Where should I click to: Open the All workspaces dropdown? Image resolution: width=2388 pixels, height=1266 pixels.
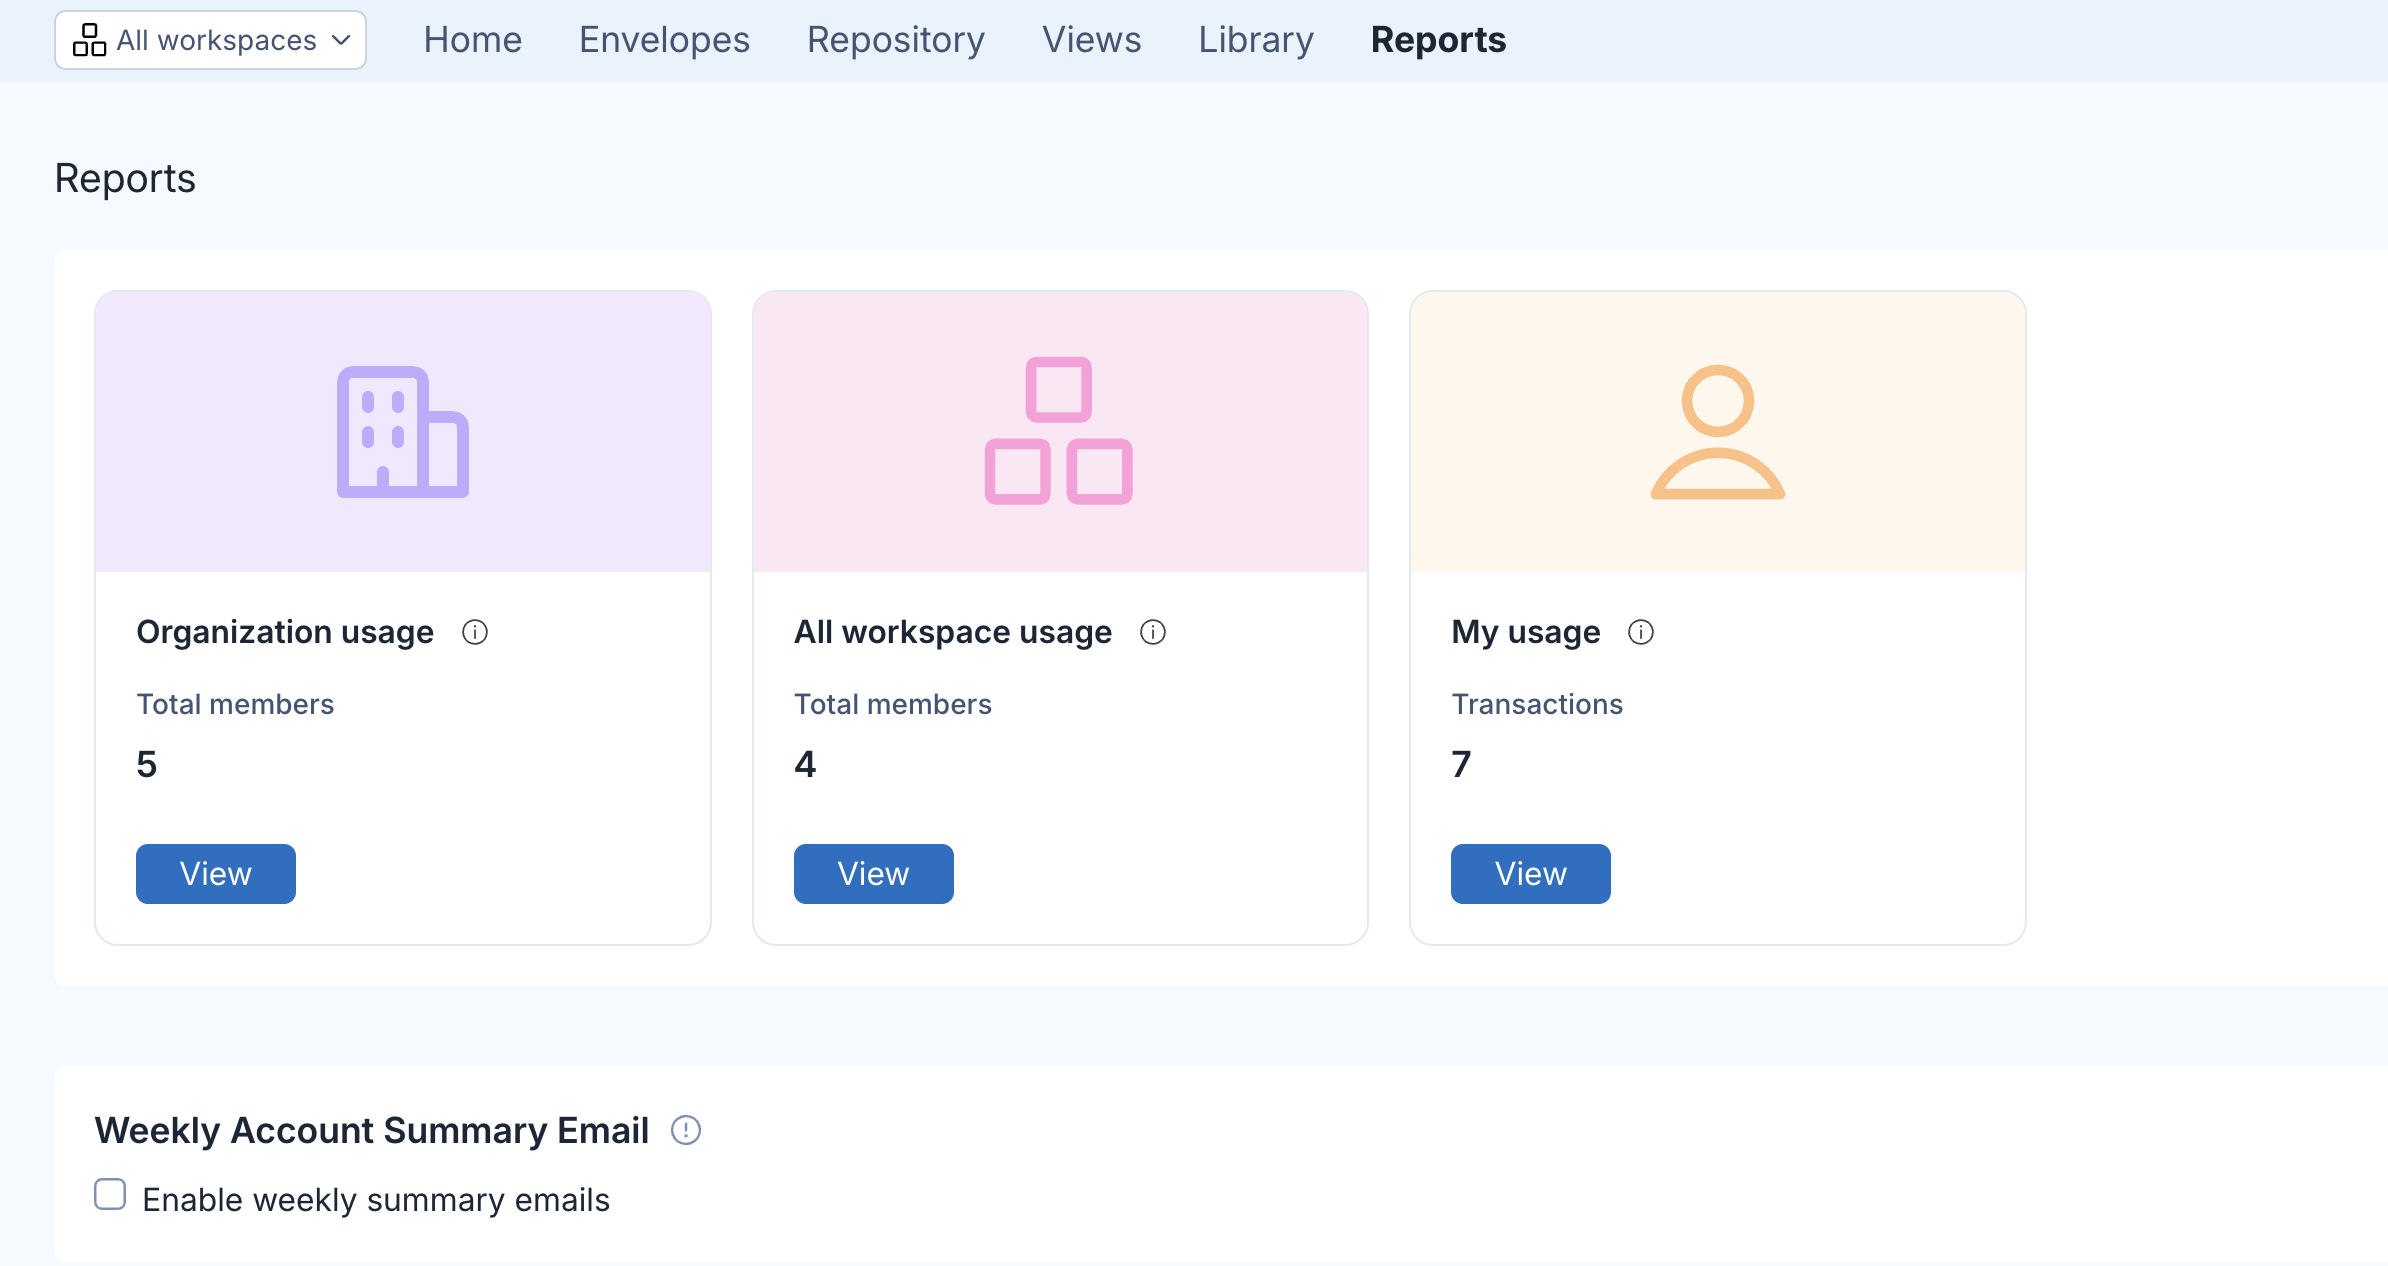[210, 40]
